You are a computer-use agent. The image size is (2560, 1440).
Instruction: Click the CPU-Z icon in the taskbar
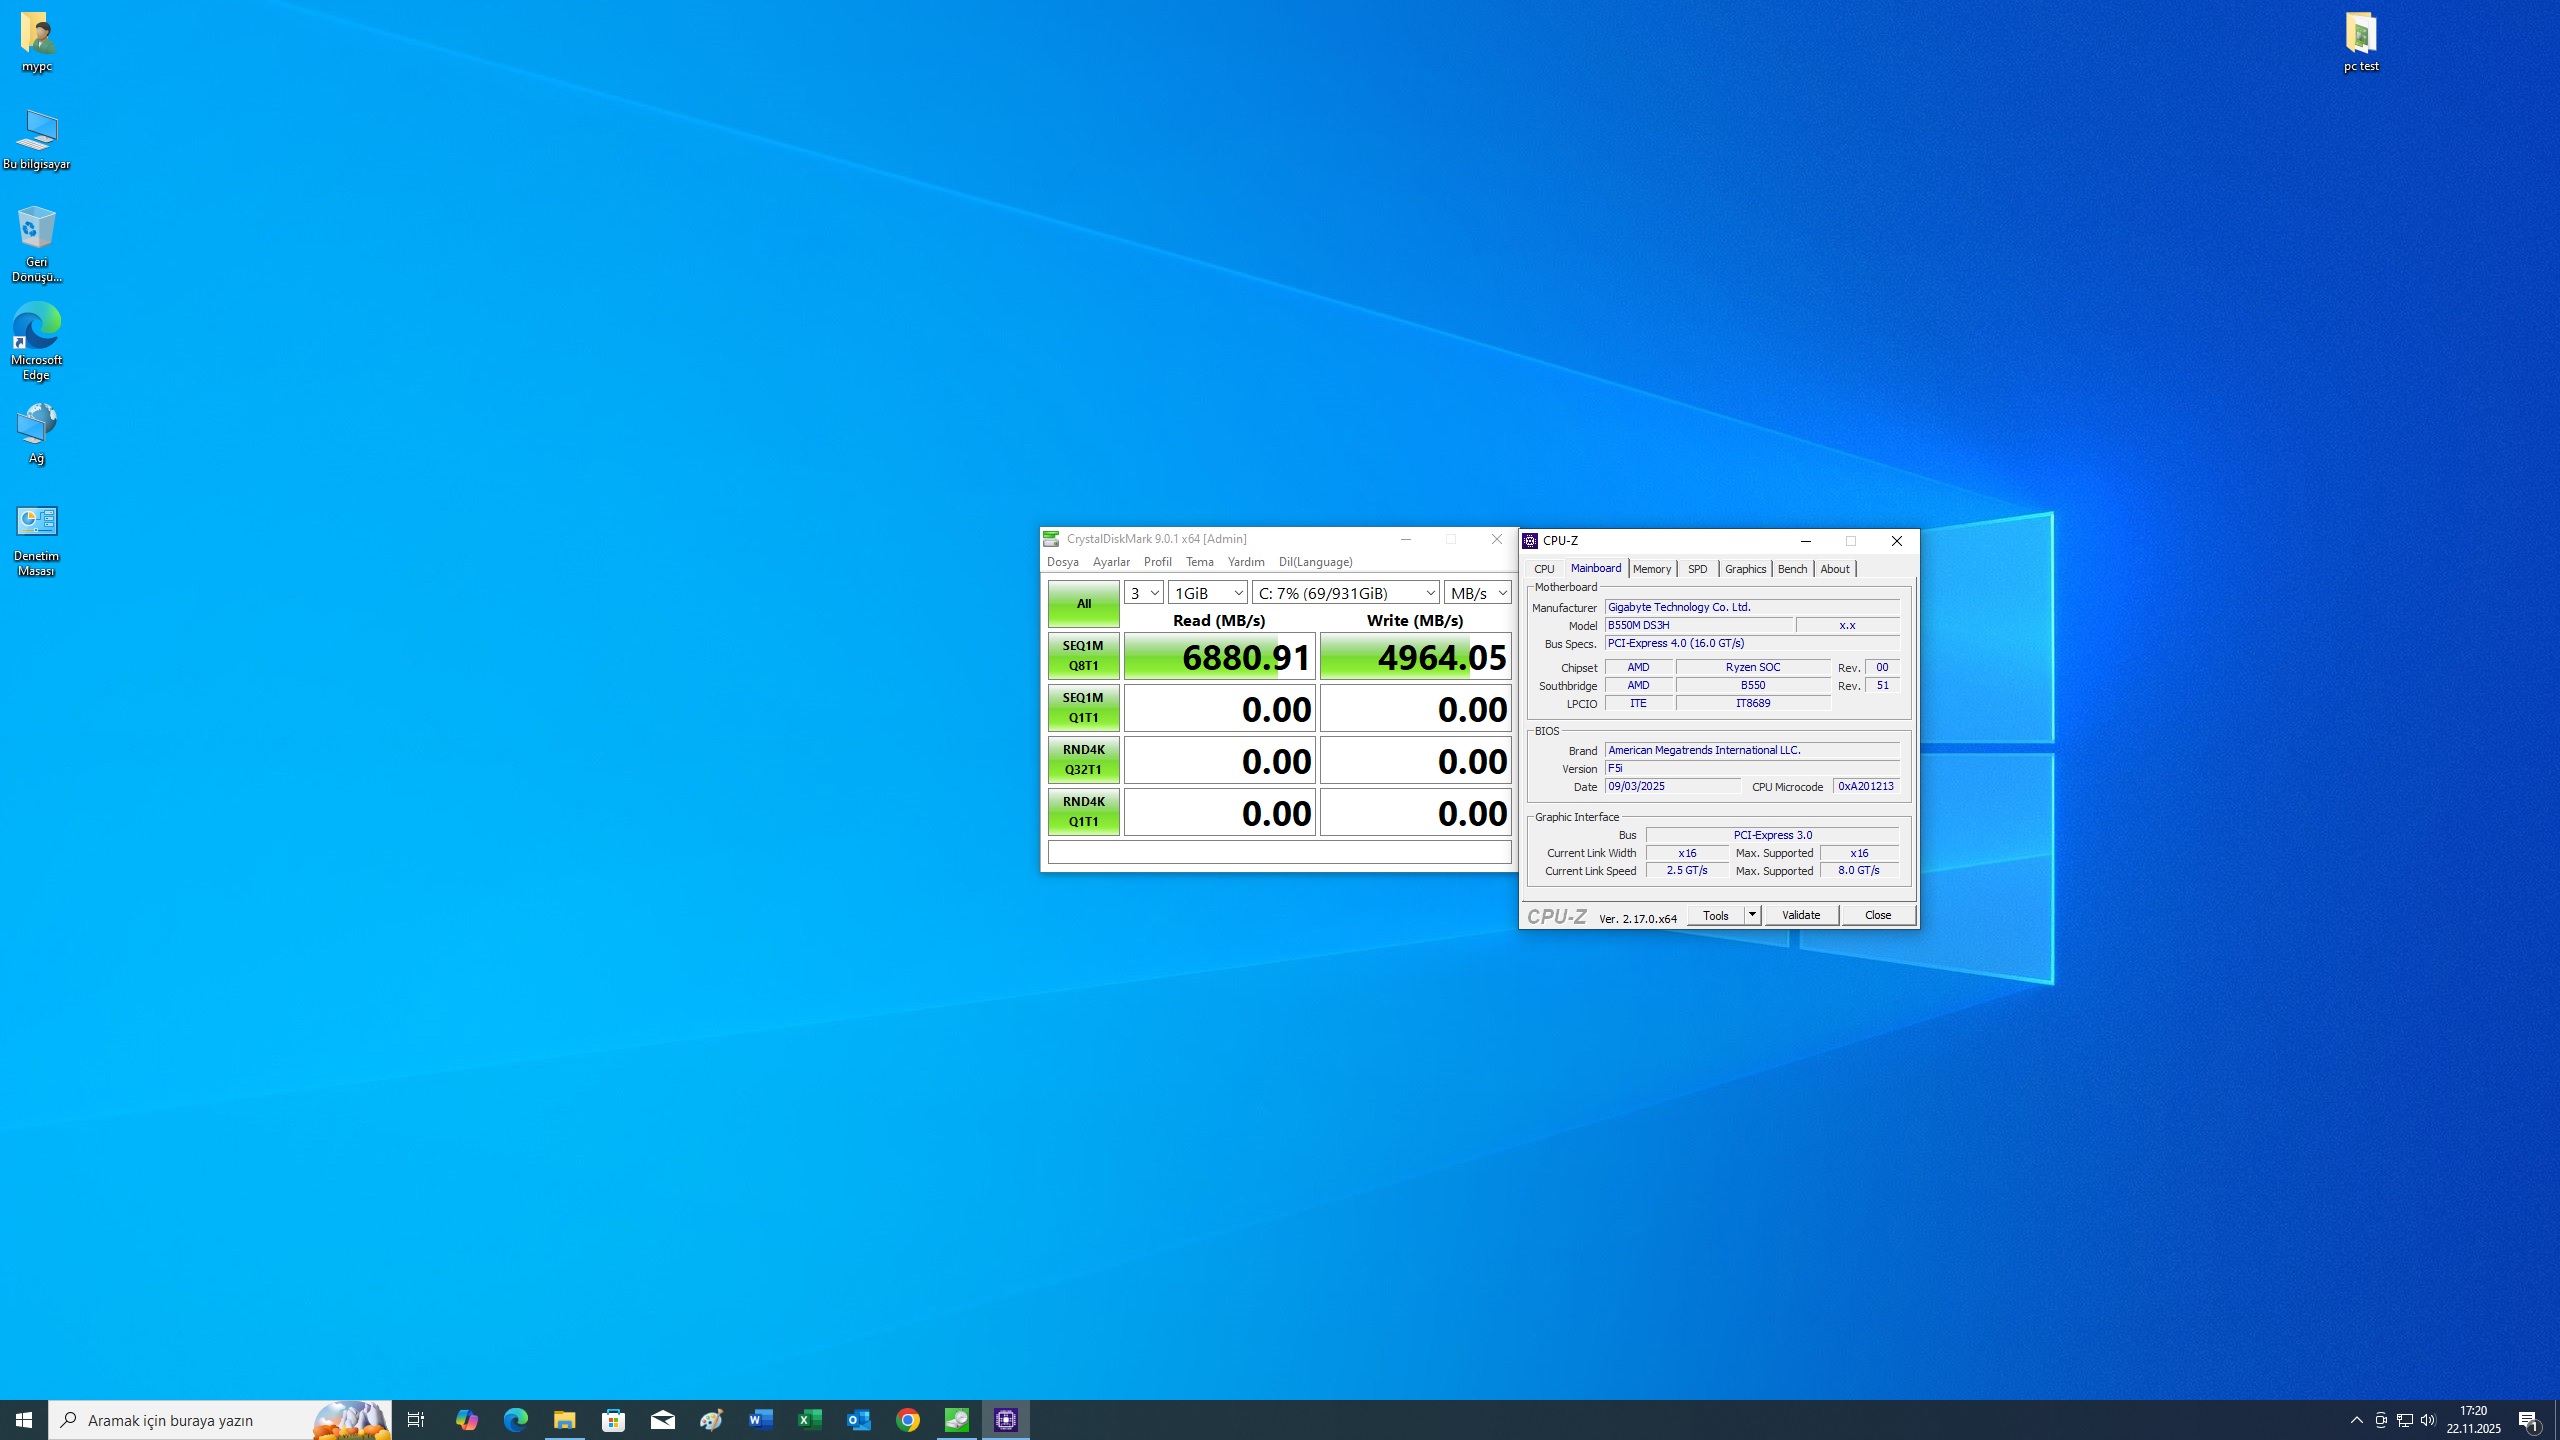pyautogui.click(x=1006, y=1420)
